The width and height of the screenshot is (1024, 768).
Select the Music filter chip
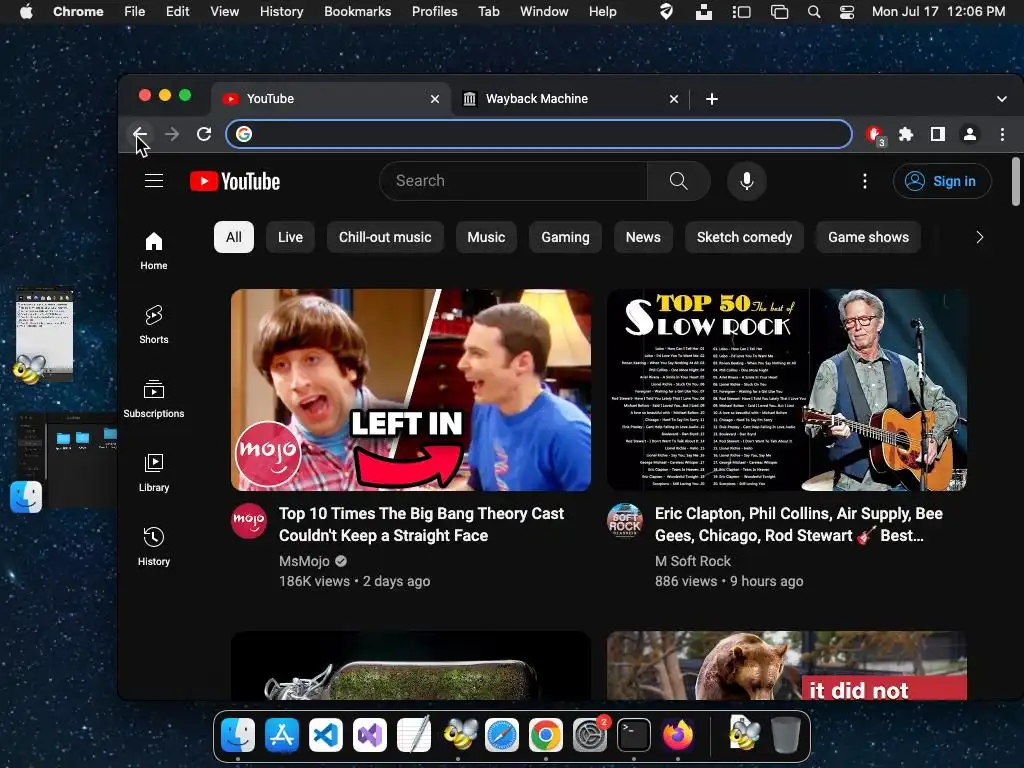point(486,237)
